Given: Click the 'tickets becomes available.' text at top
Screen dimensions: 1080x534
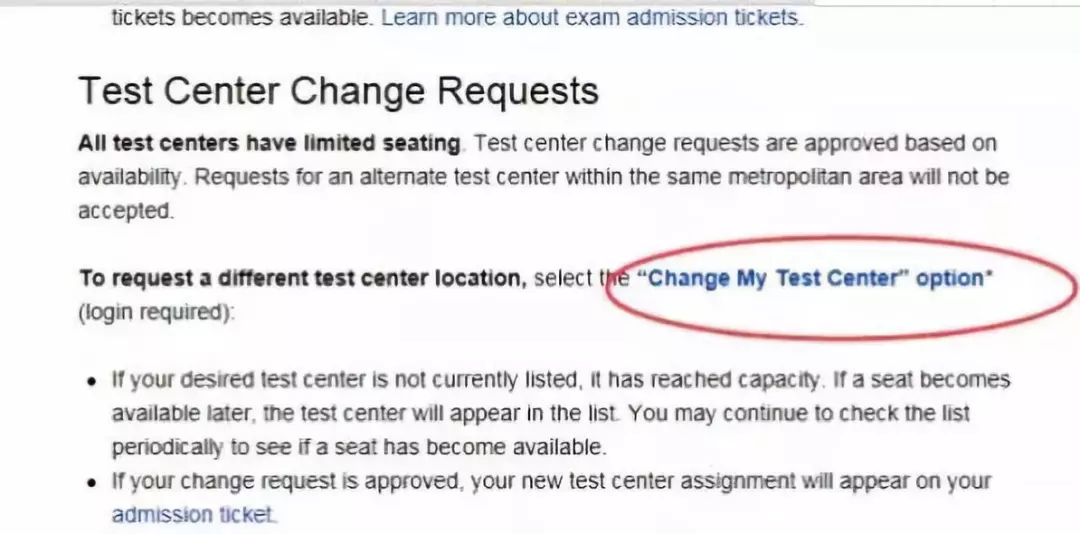Looking at the screenshot, I should 242,17.
